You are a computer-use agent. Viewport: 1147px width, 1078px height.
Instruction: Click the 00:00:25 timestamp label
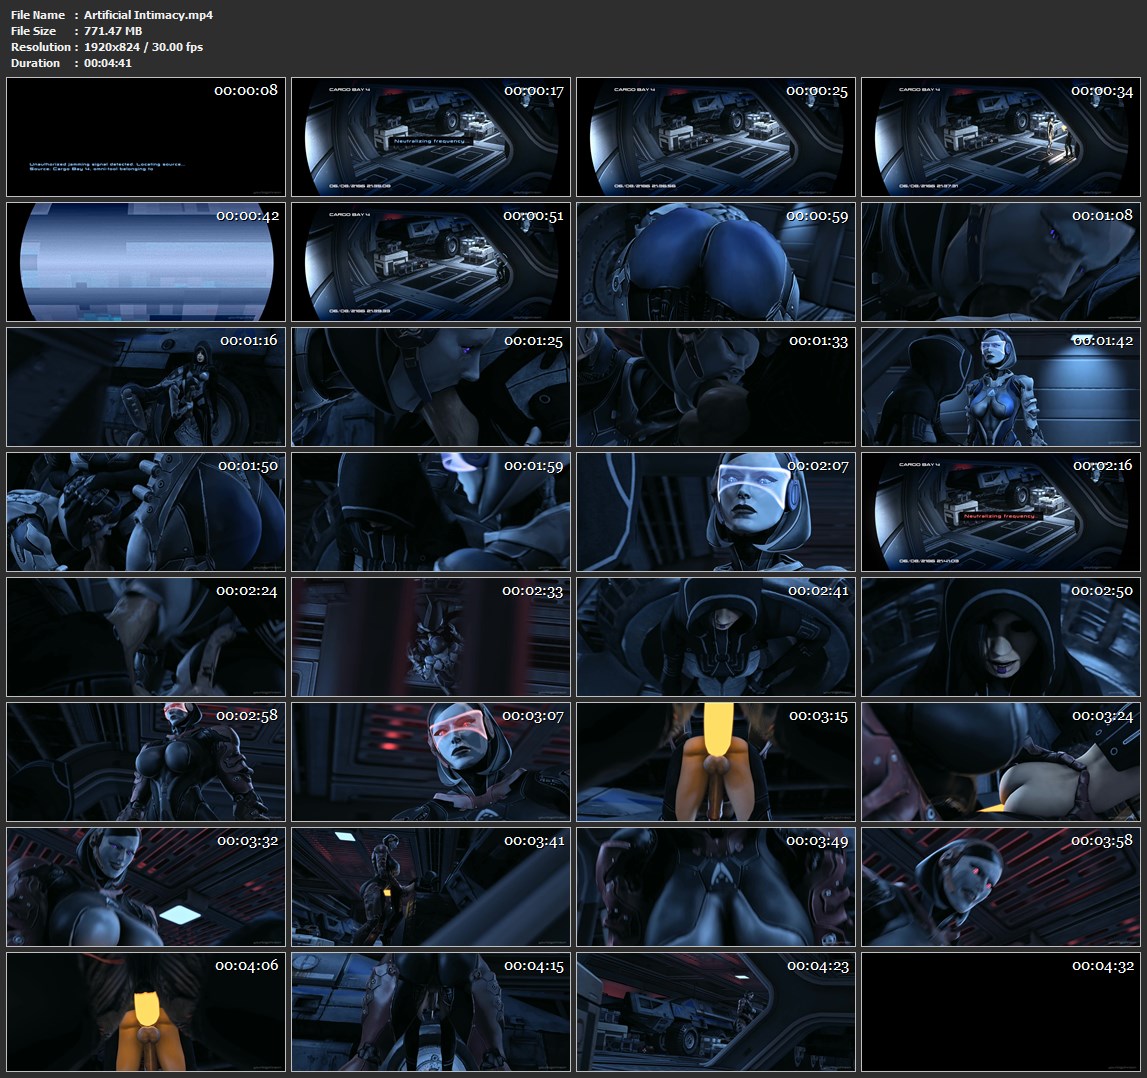(x=816, y=91)
